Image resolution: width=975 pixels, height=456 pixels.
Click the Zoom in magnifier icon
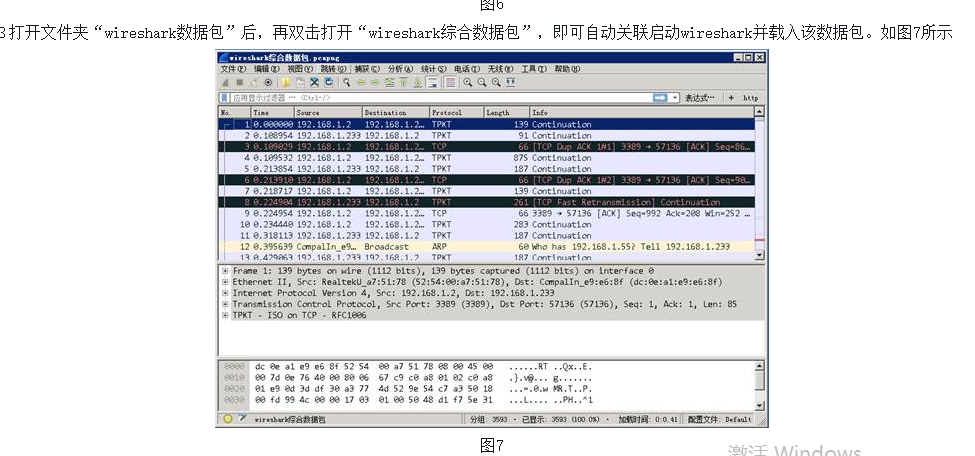click(468, 82)
